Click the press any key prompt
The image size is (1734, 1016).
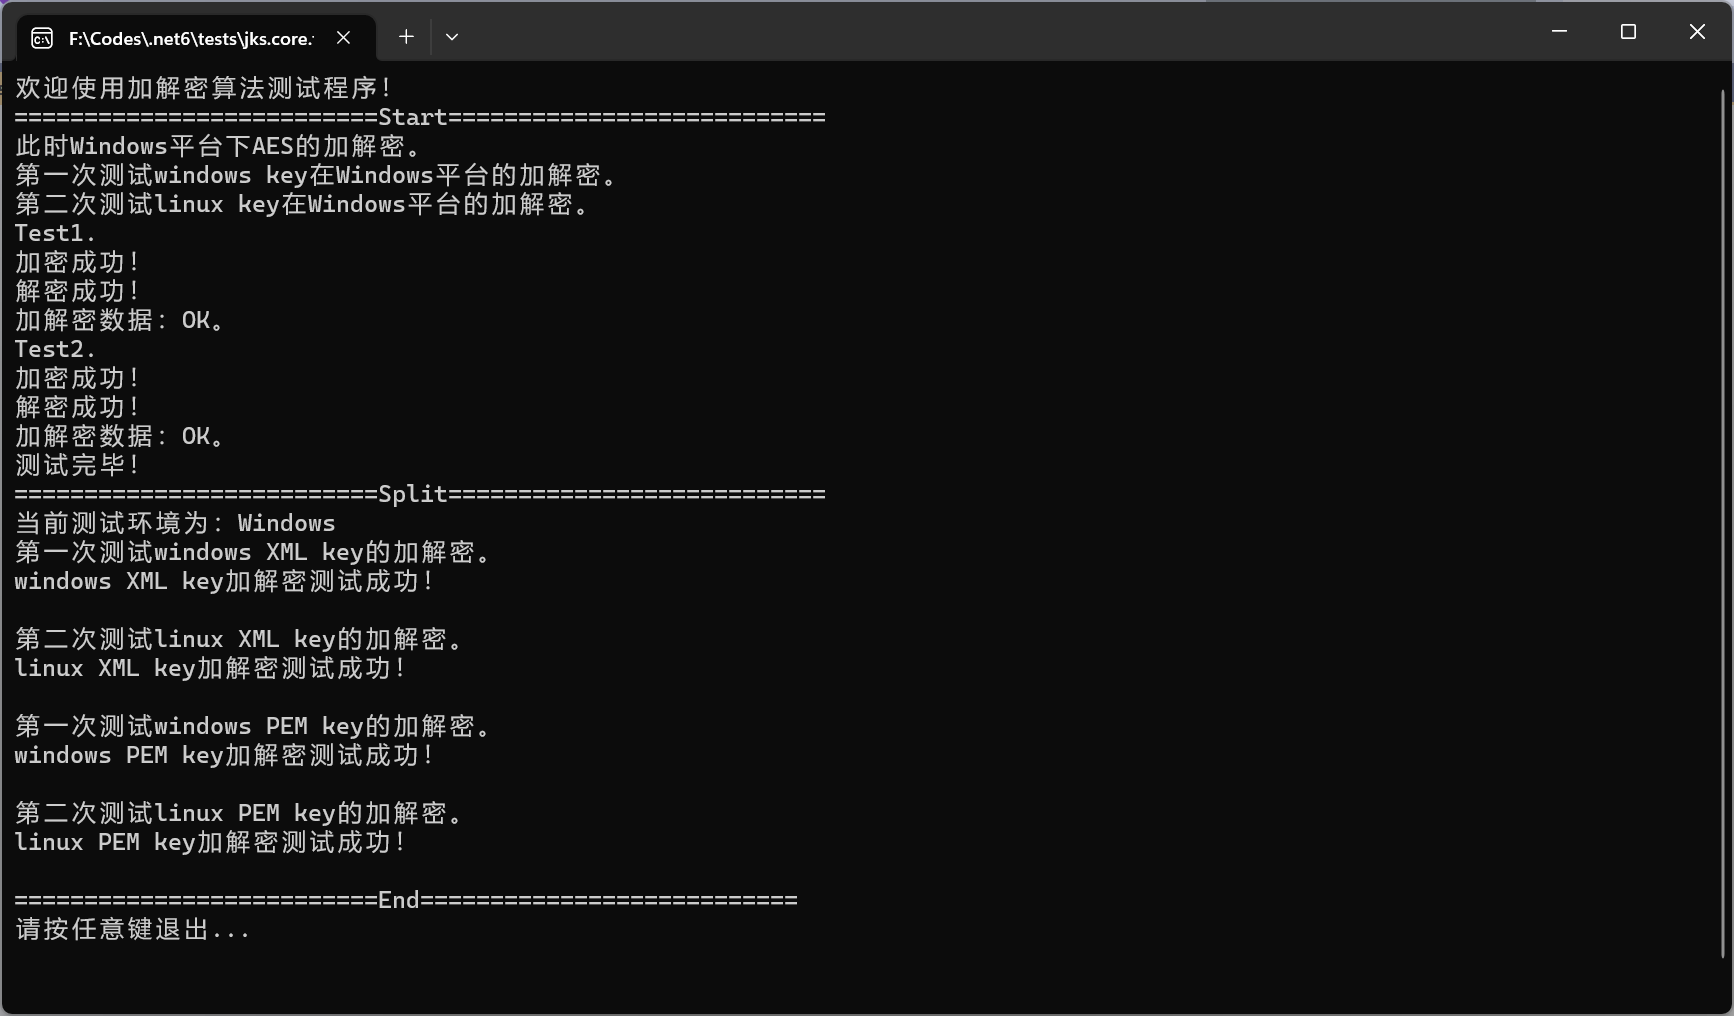tap(132, 930)
